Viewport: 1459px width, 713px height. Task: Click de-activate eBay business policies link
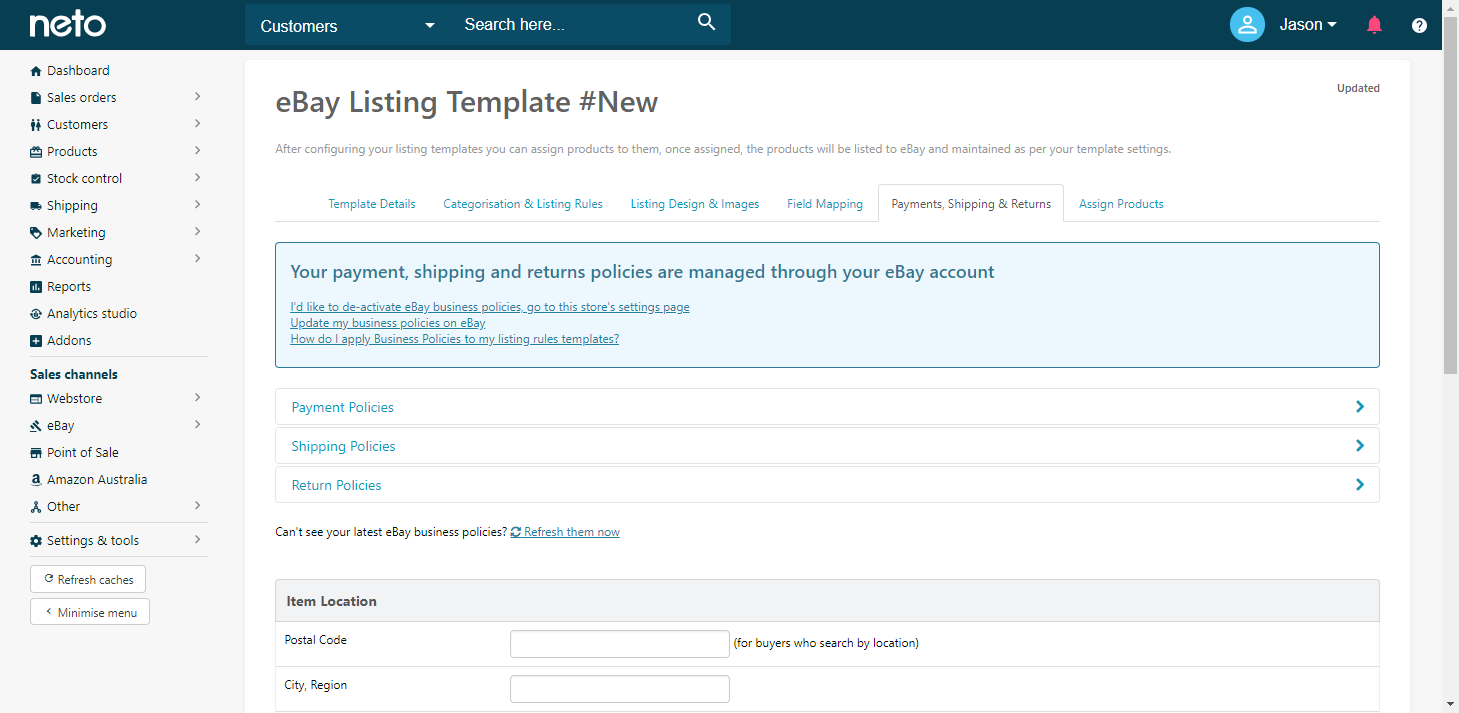click(x=490, y=307)
